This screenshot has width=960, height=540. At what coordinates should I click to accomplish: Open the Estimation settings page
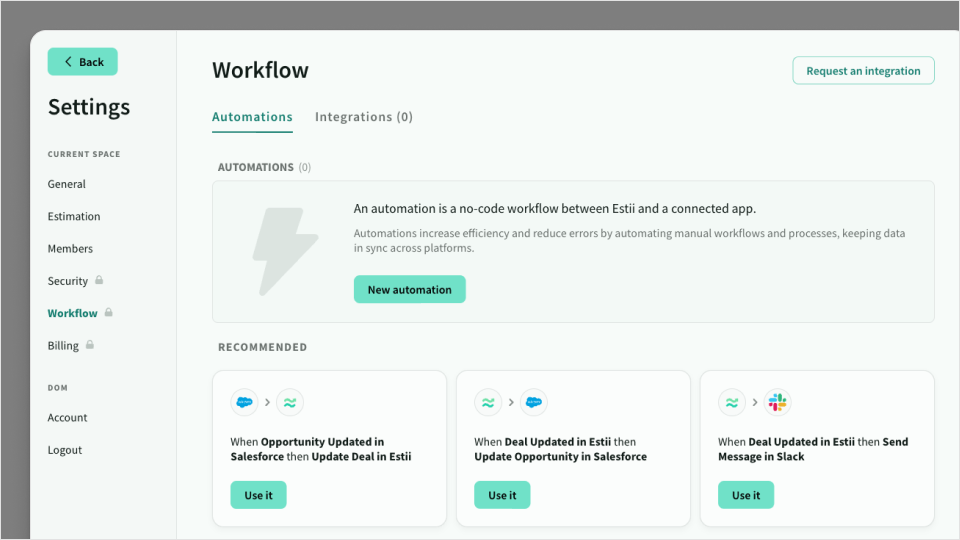coord(74,216)
